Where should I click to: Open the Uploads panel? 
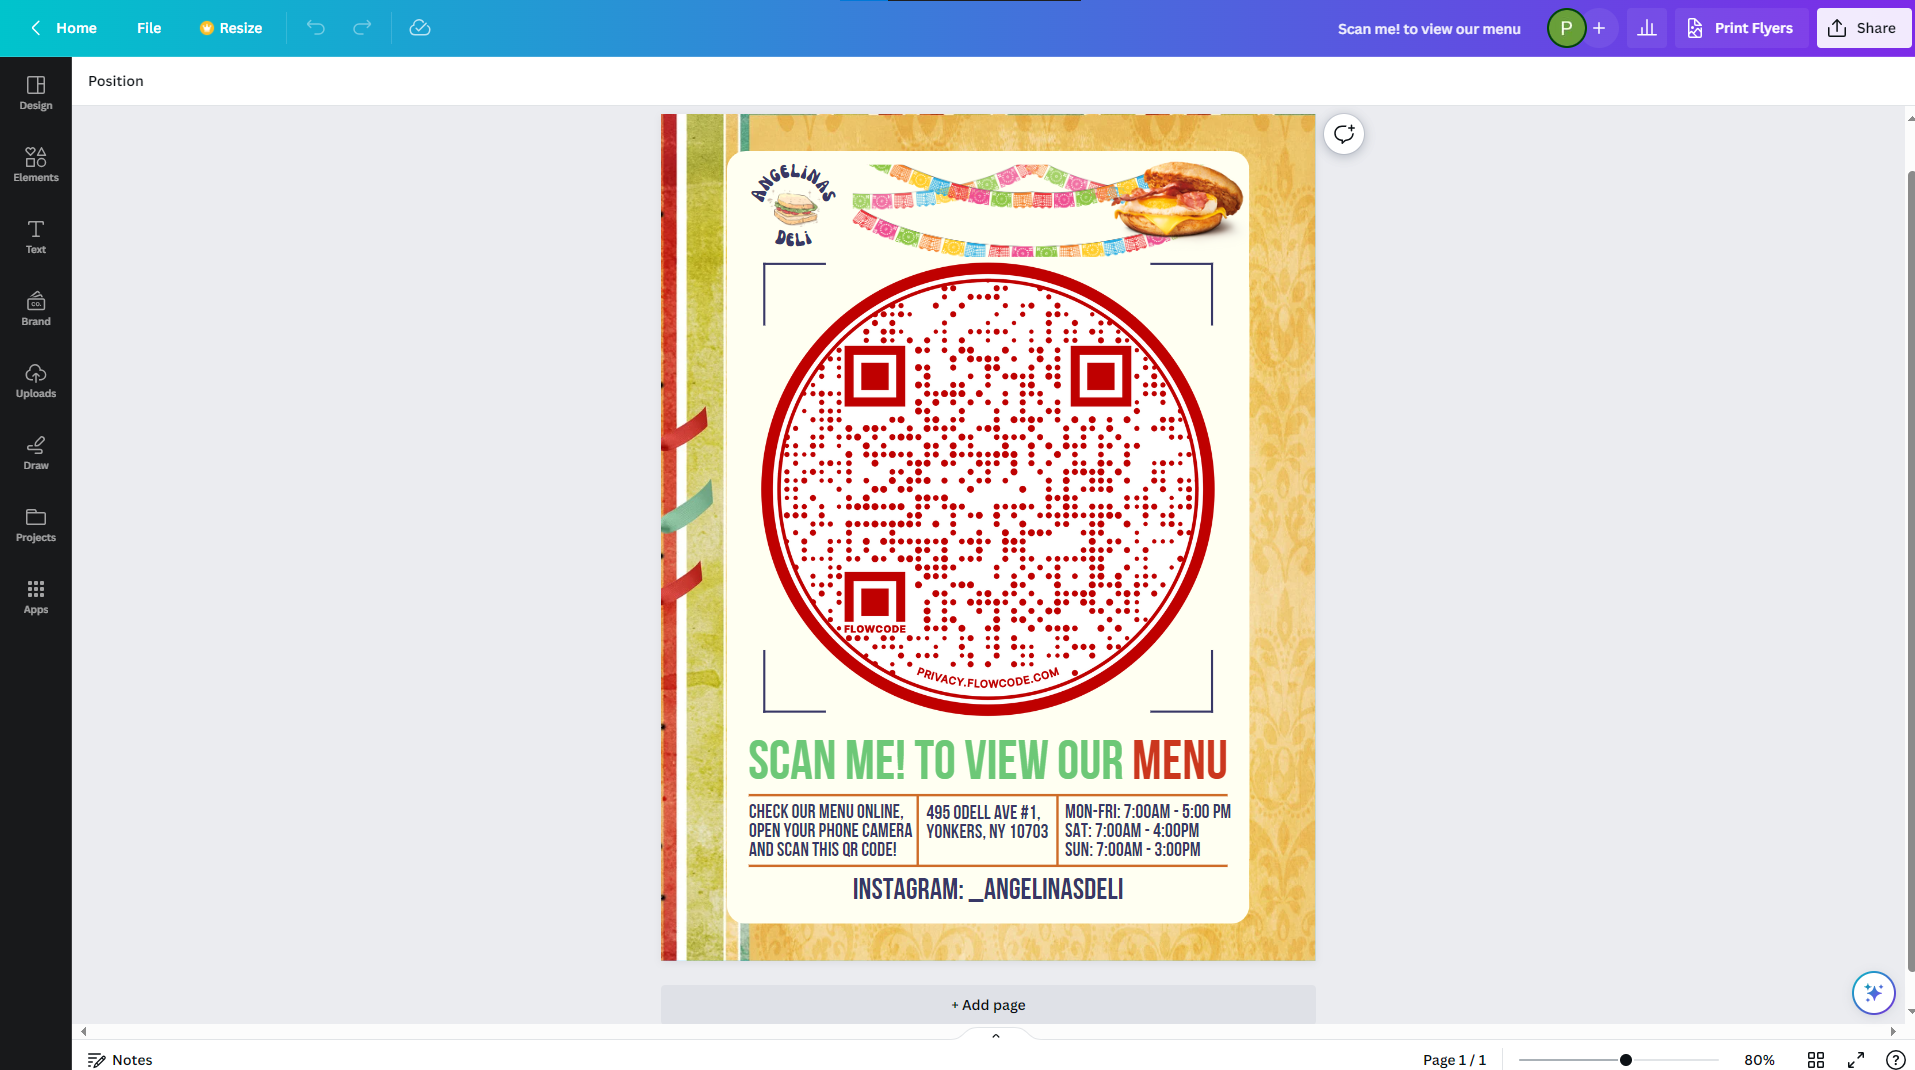36,380
